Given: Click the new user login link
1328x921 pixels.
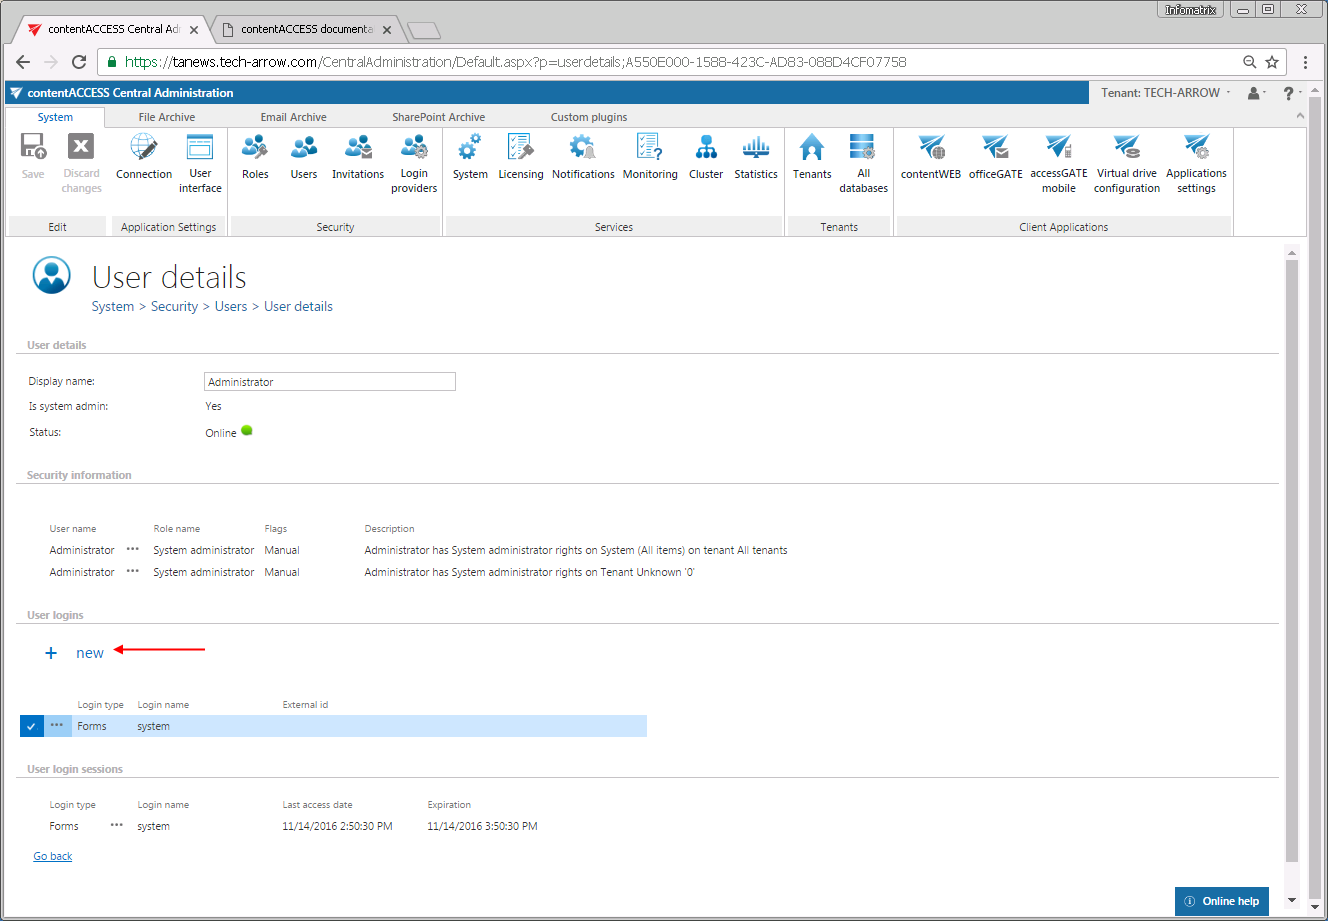Looking at the screenshot, I should click(89, 653).
